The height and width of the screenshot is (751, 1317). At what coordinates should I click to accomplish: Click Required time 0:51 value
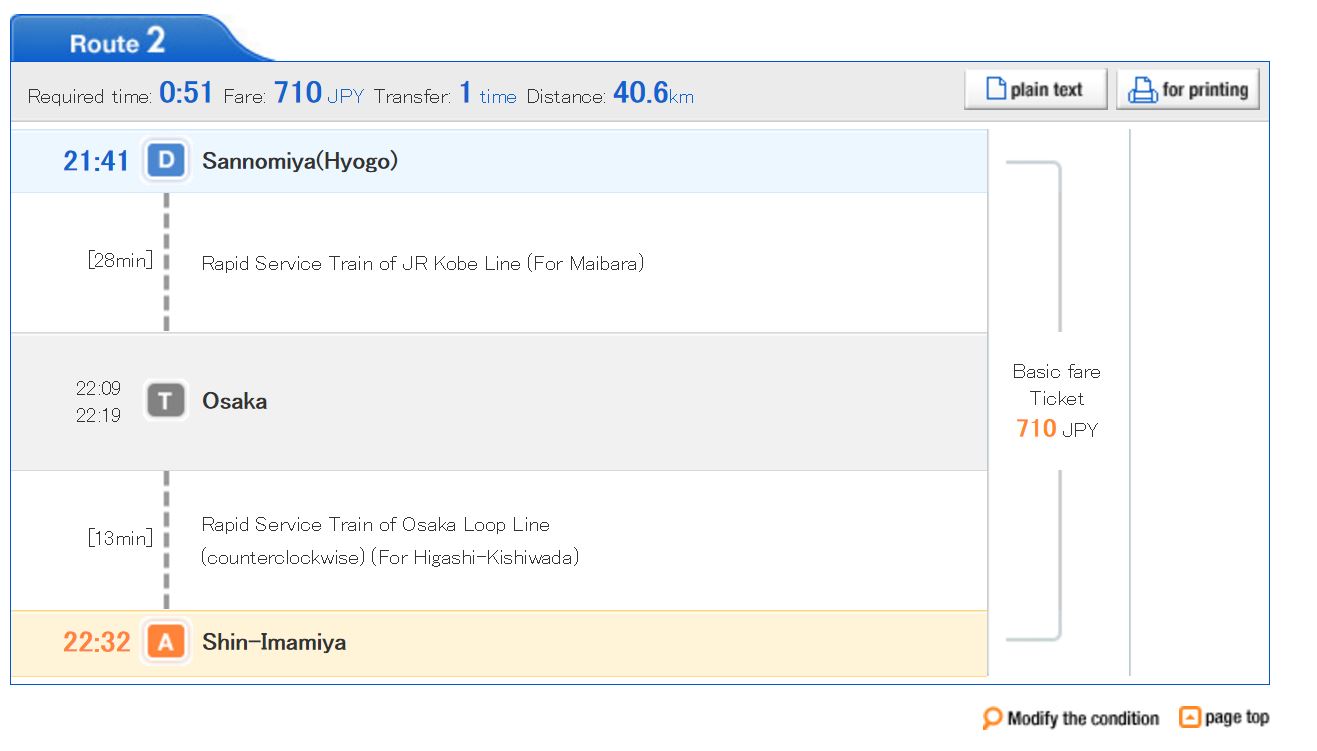click(x=186, y=93)
